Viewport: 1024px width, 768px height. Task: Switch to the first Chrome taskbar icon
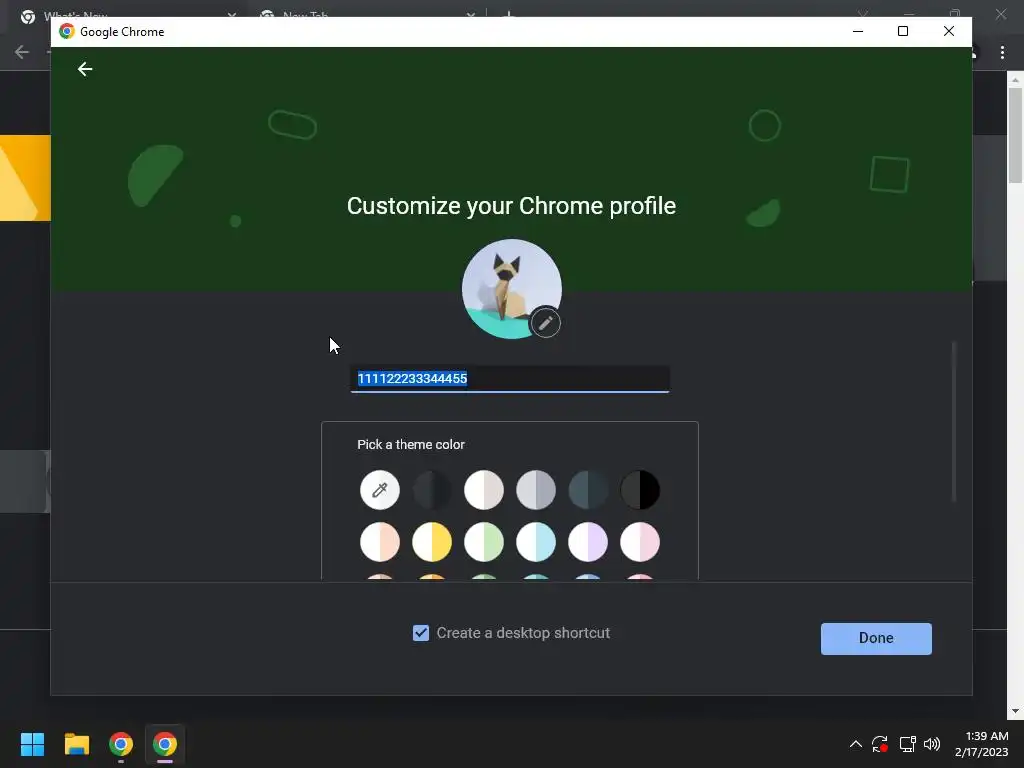click(121, 744)
